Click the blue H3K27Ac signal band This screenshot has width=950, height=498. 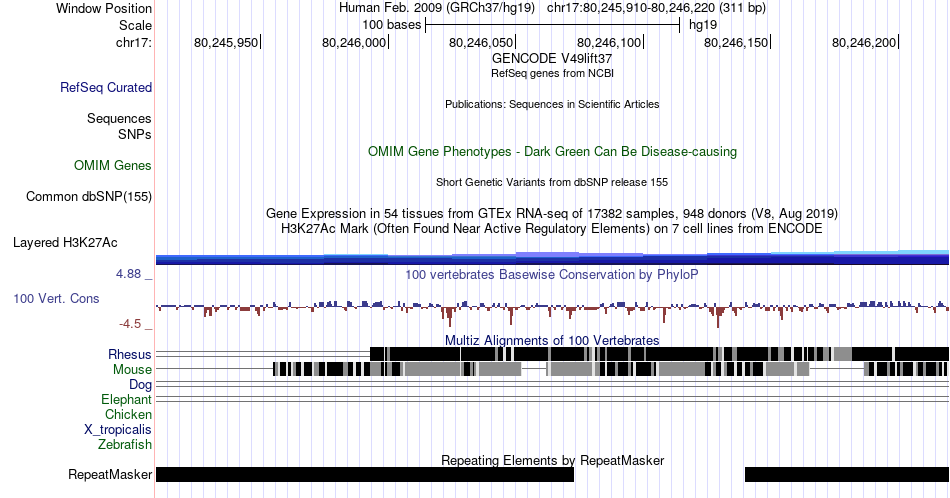pyautogui.click(x=552, y=257)
